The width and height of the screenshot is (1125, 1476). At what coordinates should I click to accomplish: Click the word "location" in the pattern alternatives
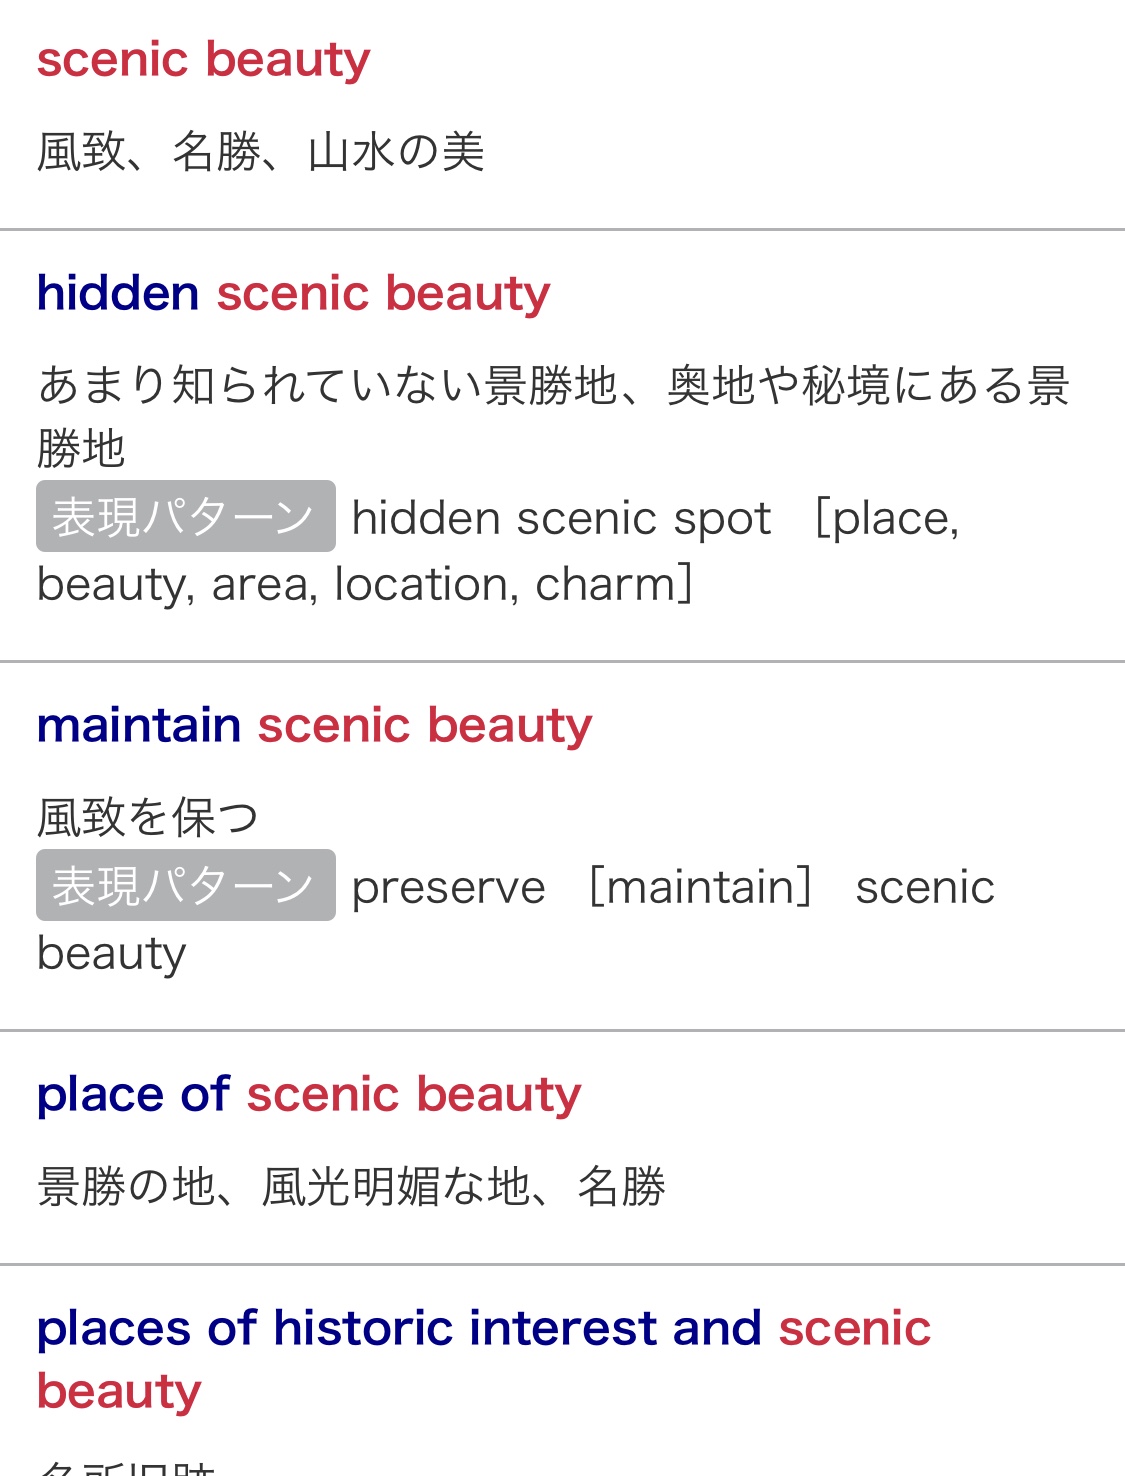coord(425,585)
